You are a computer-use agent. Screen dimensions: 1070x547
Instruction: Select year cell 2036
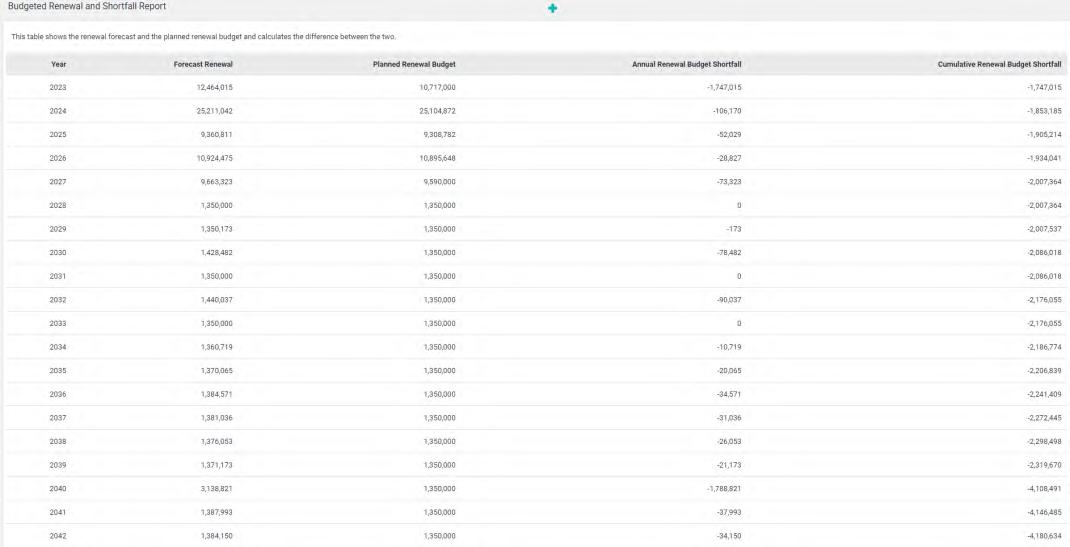click(x=58, y=394)
